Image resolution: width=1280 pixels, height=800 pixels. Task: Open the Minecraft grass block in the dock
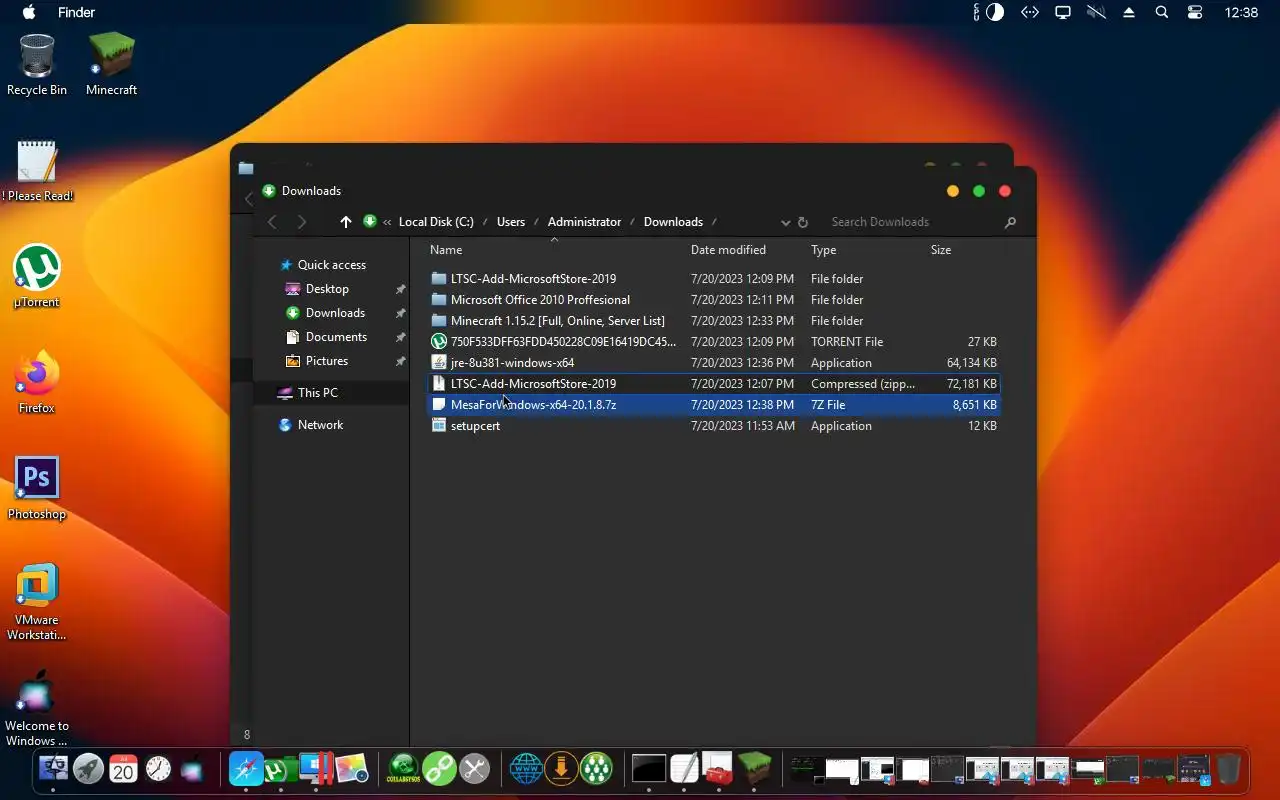click(x=755, y=769)
